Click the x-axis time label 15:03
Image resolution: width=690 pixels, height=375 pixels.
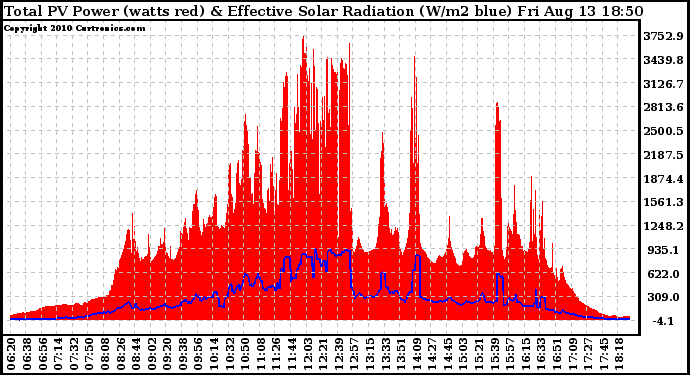click(x=464, y=354)
